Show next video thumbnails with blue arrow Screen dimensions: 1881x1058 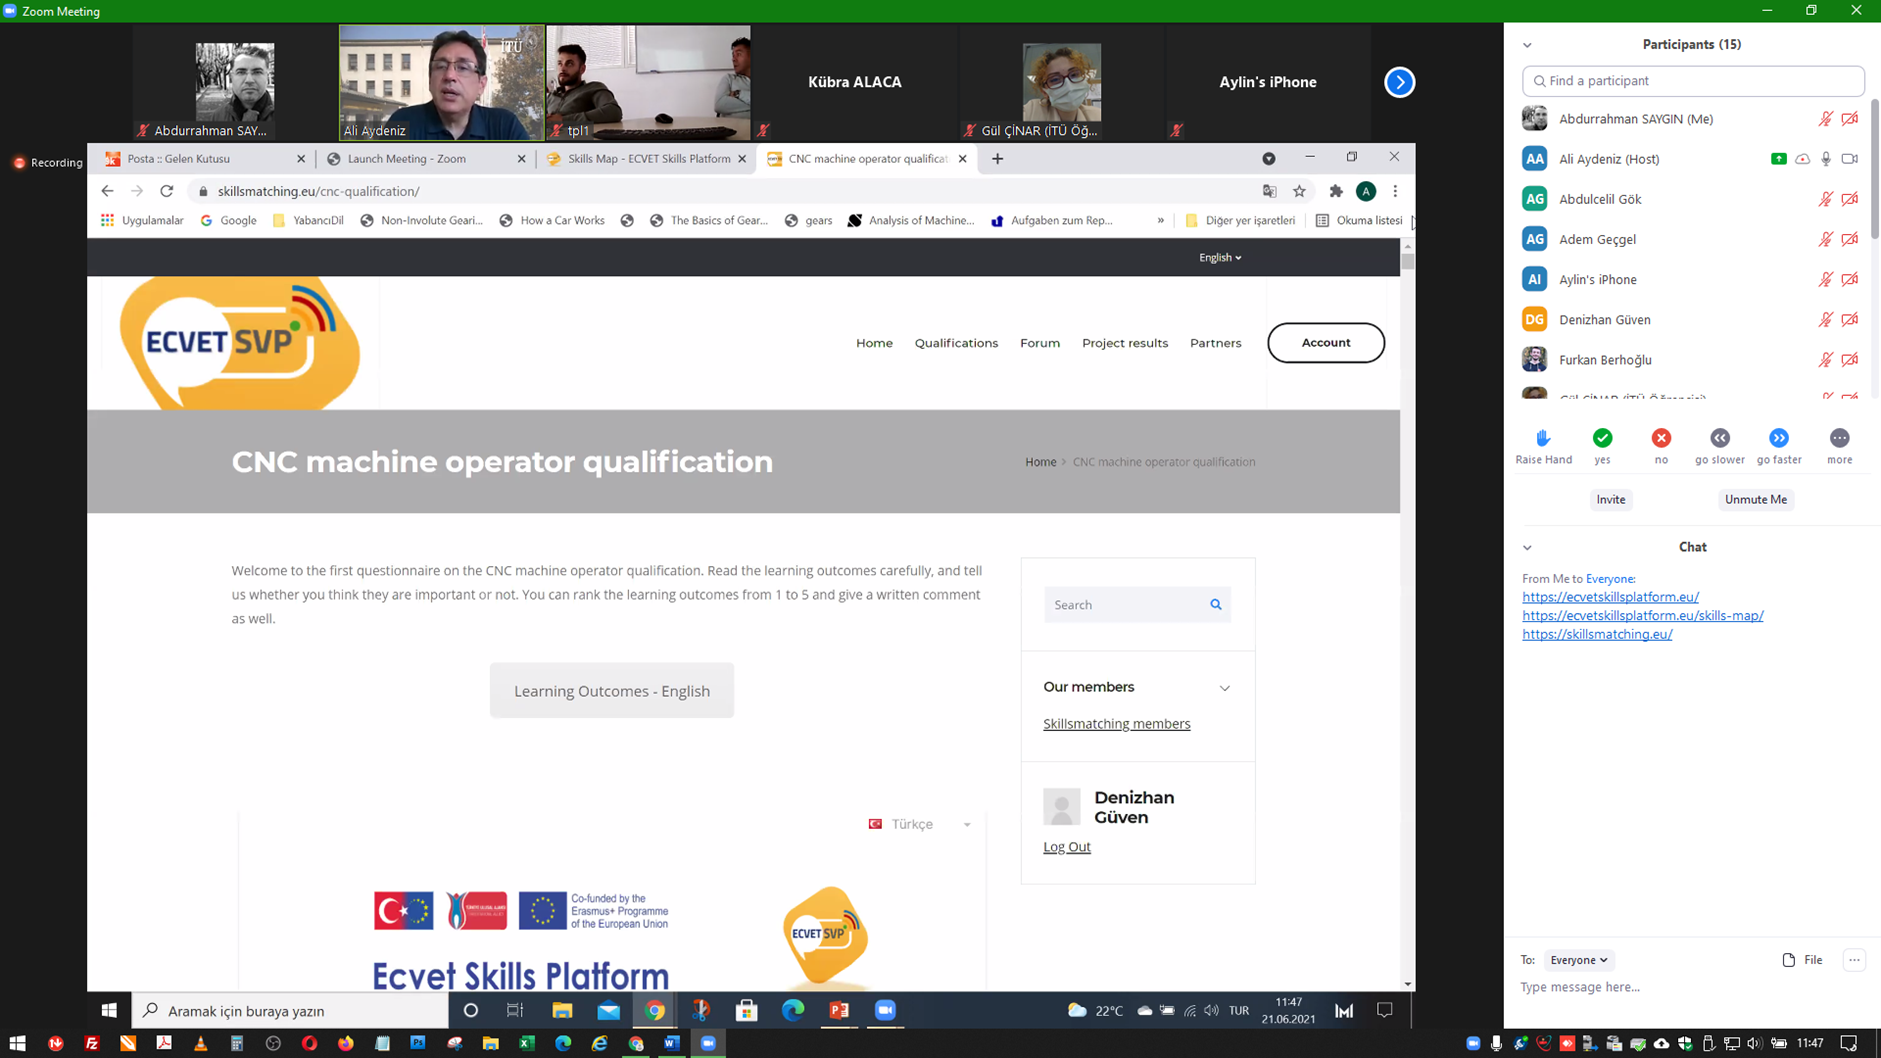1399,82
